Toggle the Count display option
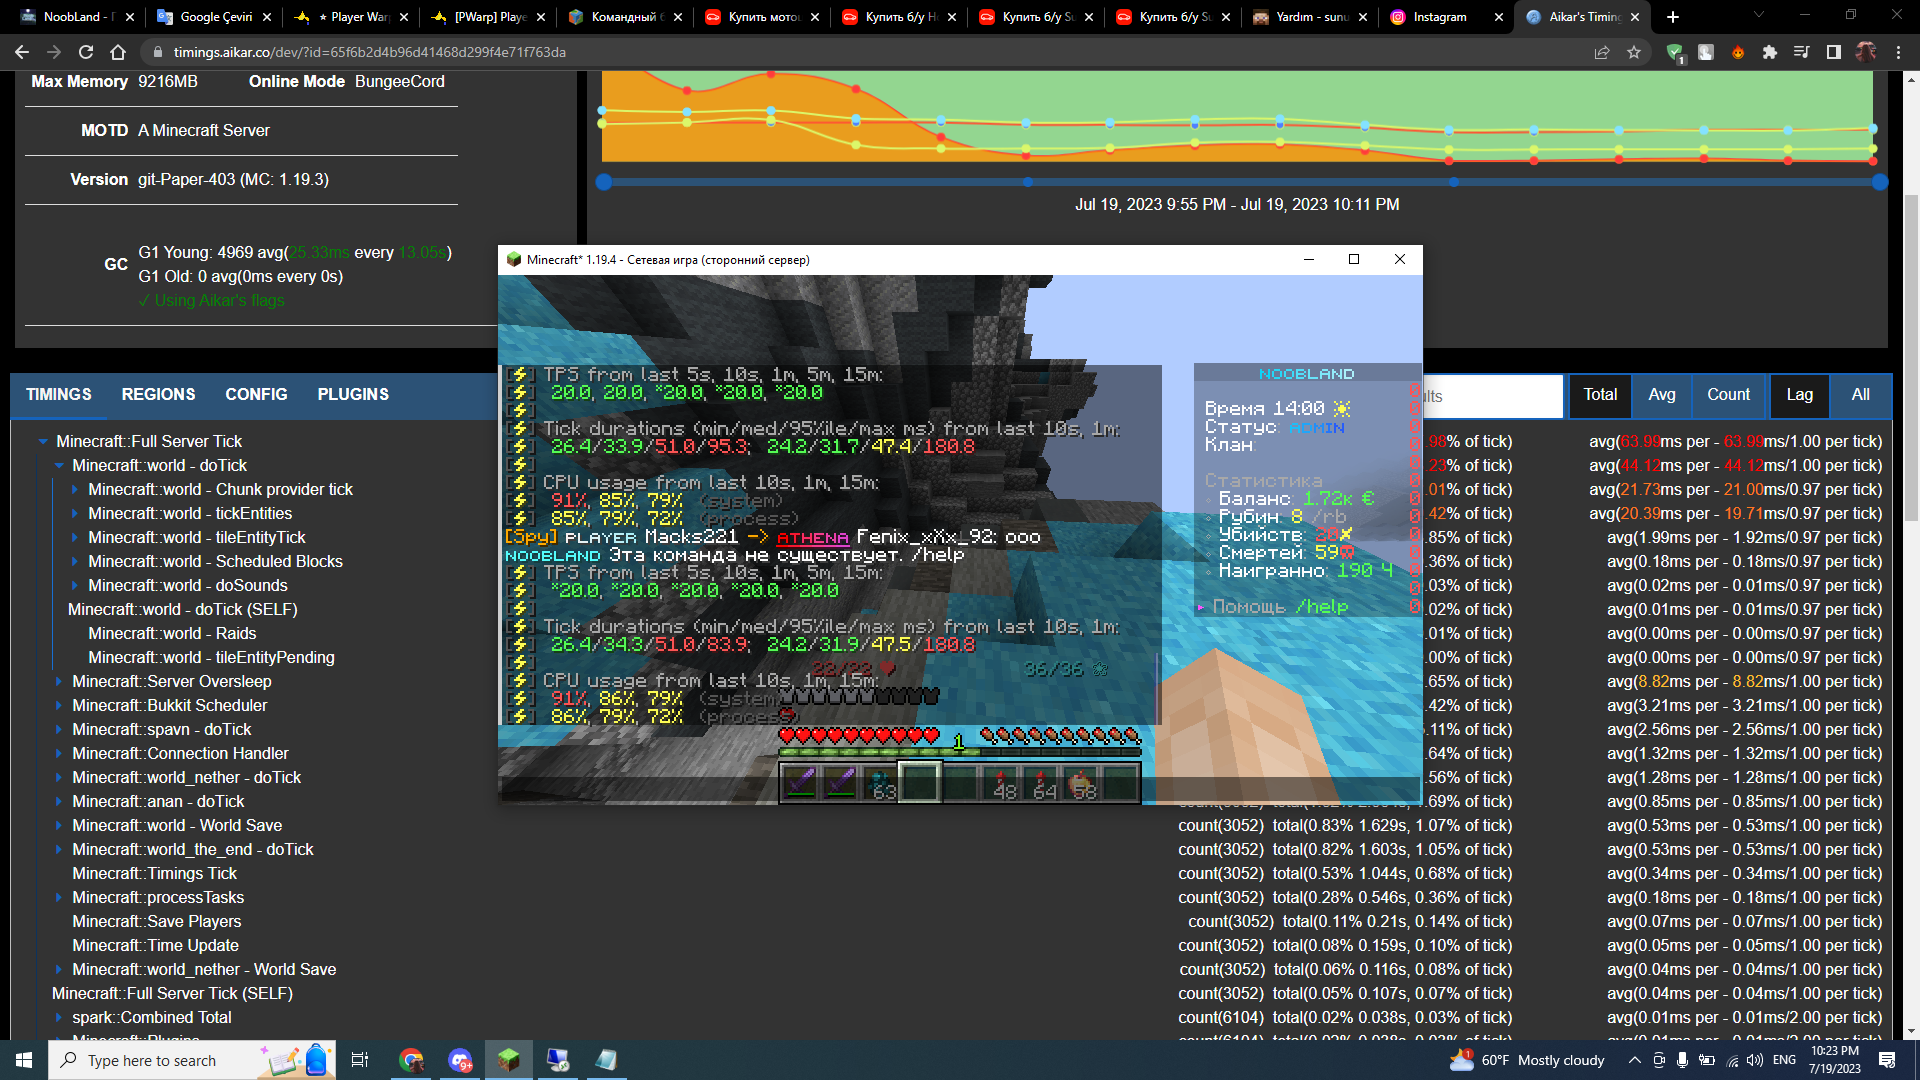1920x1080 pixels. coord(1728,395)
